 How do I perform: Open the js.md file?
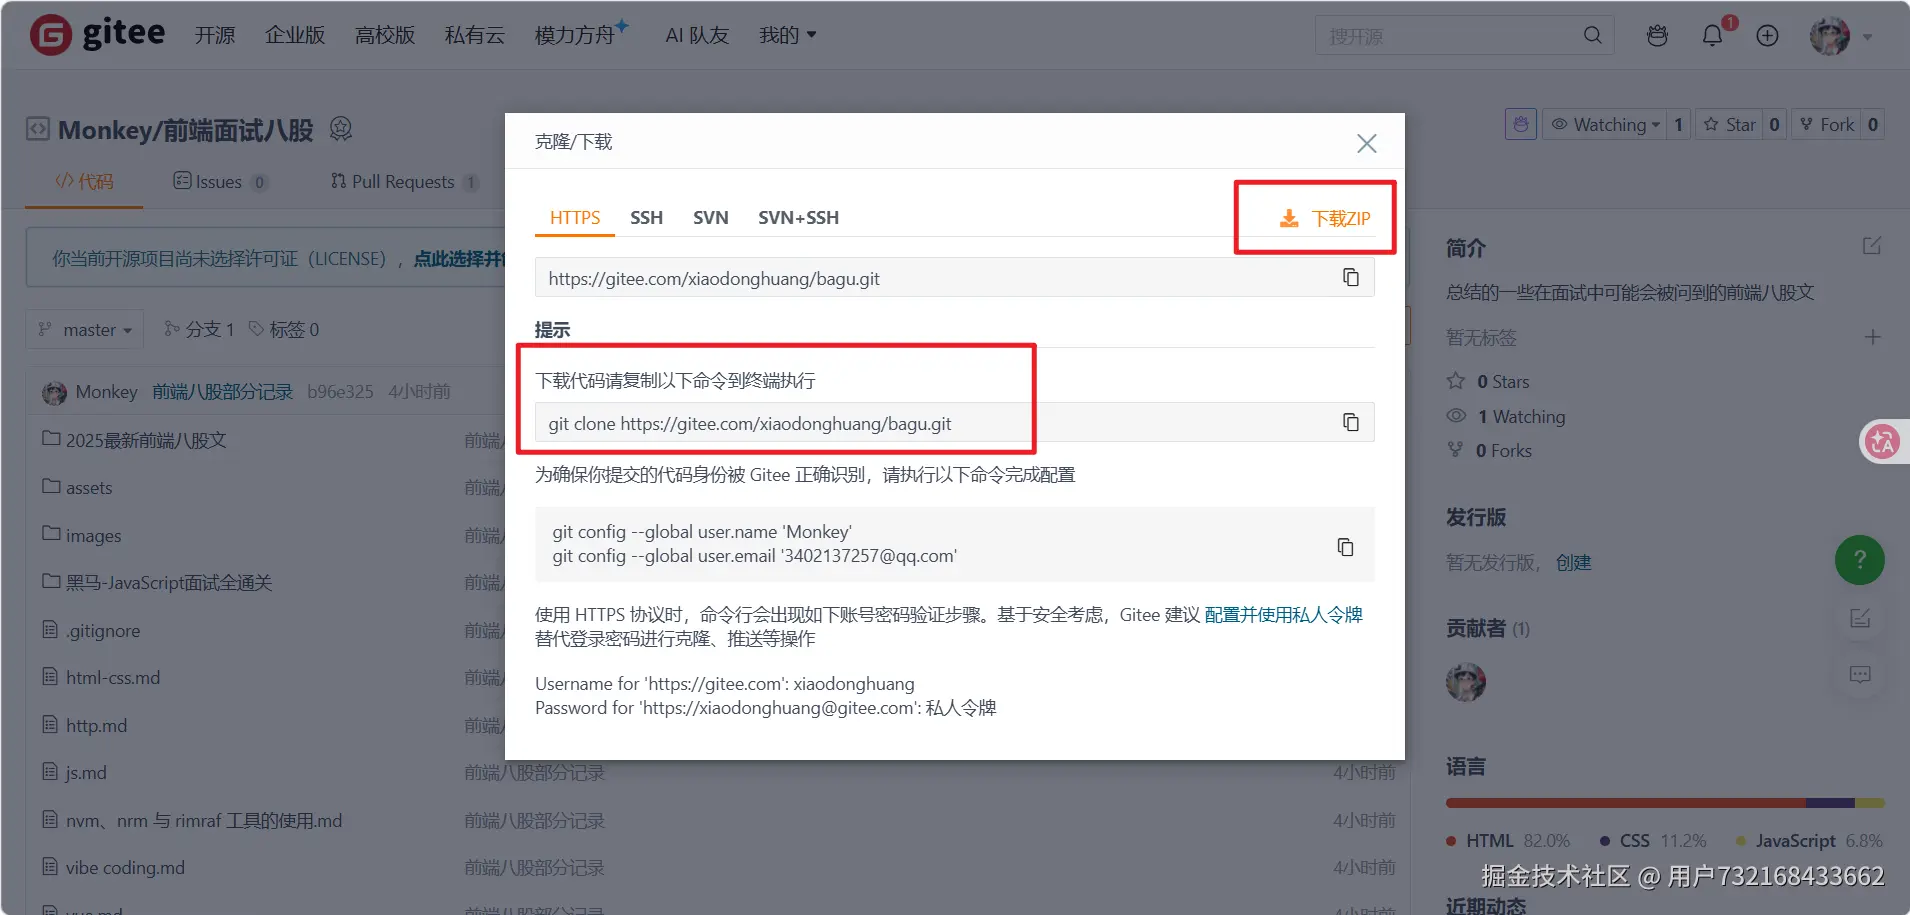pyautogui.click(x=86, y=772)
